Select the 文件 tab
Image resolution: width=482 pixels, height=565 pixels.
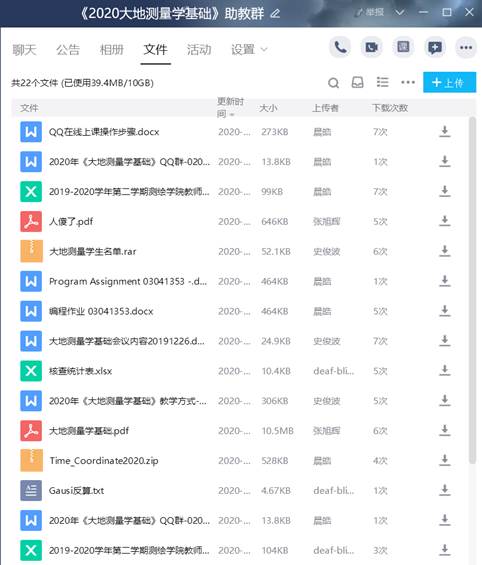click(155, 50)
